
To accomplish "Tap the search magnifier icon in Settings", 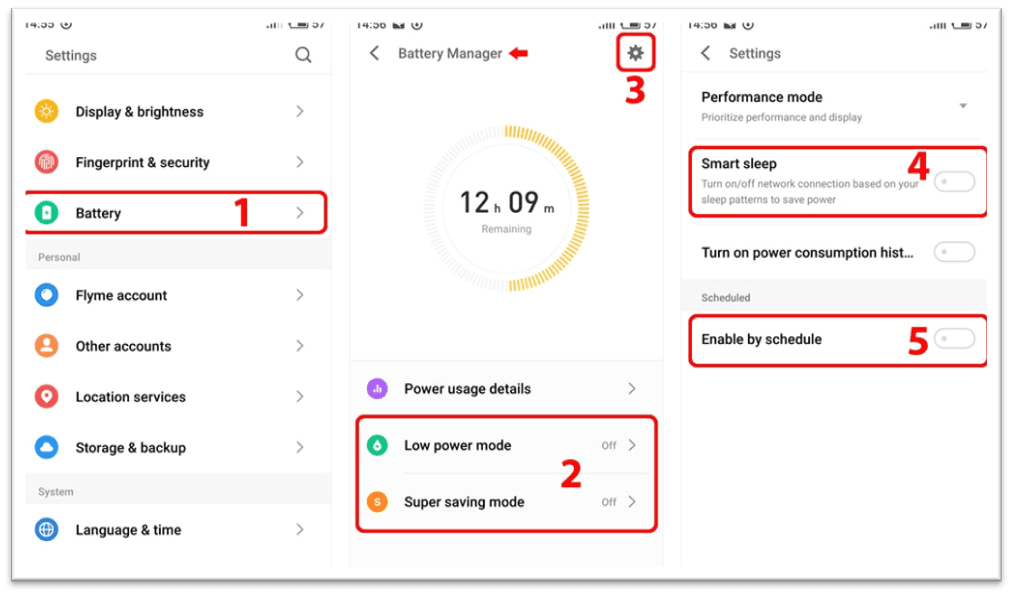I will point(303,56).
